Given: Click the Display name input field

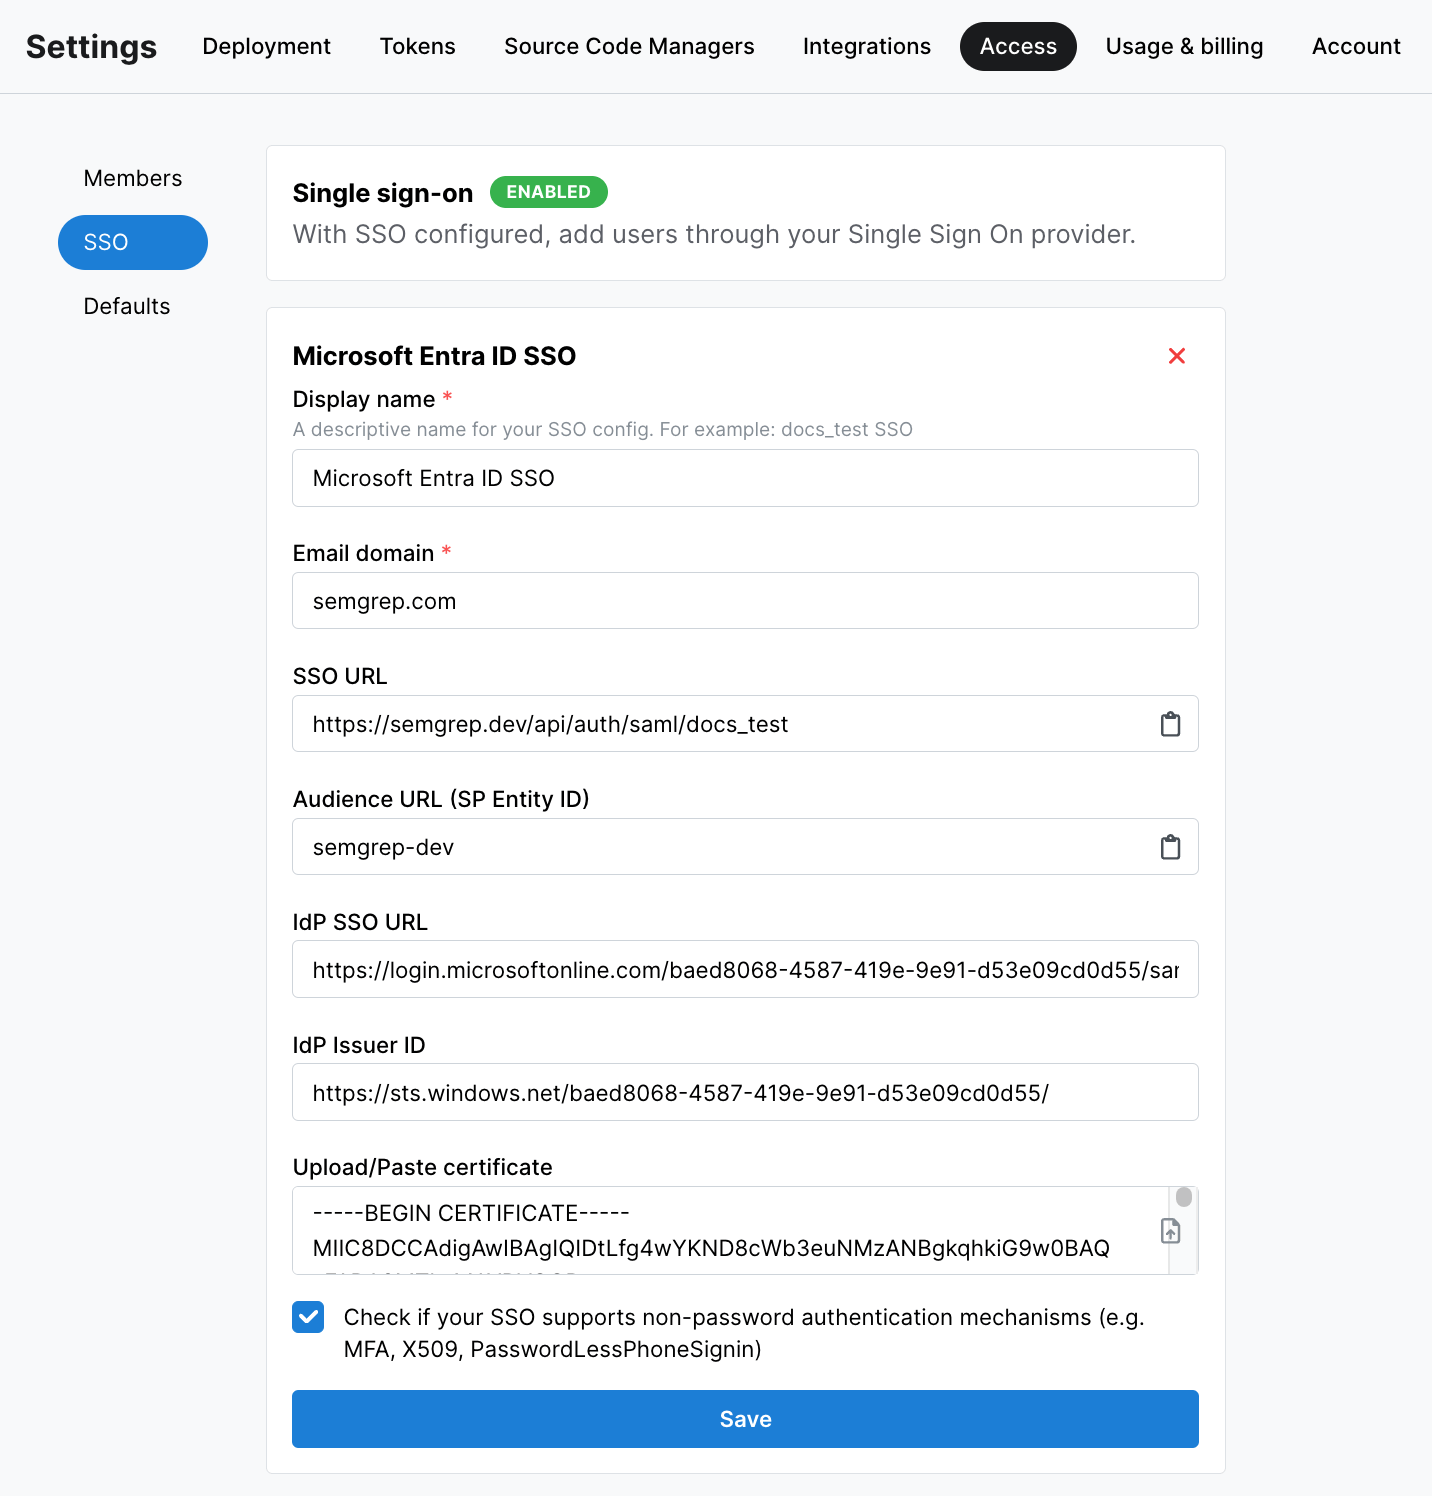Looking at the screenshot, I should point(744,478).
